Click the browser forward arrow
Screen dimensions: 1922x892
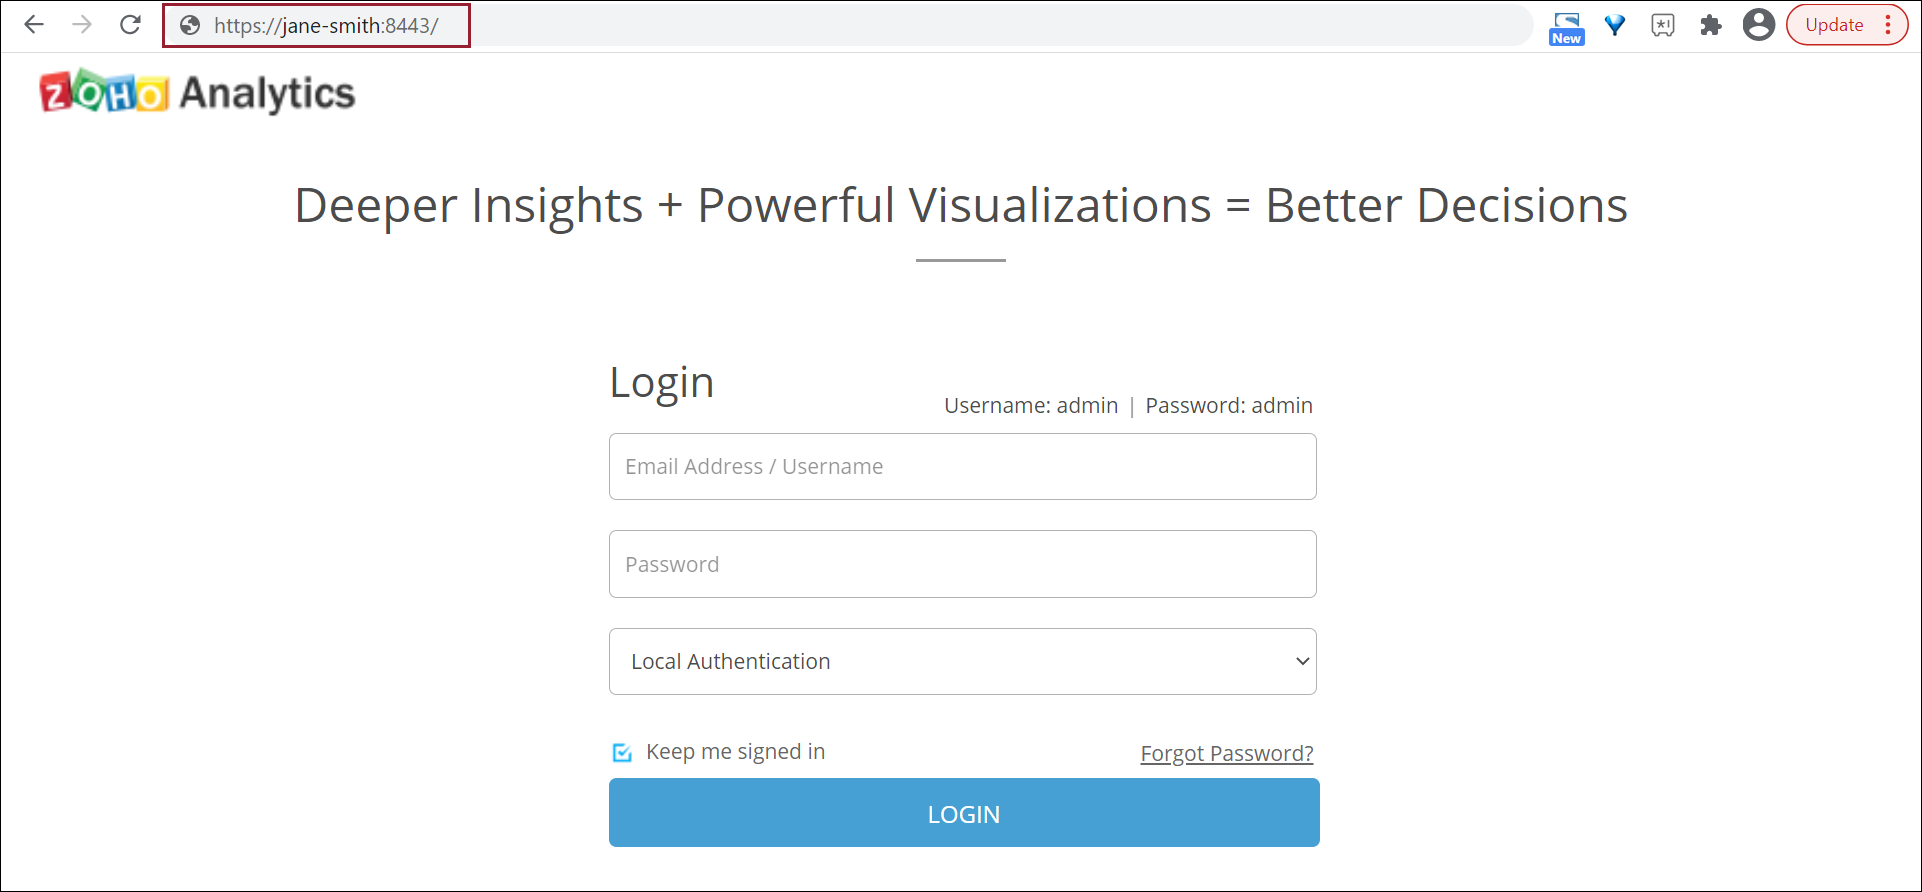[82, 25]
